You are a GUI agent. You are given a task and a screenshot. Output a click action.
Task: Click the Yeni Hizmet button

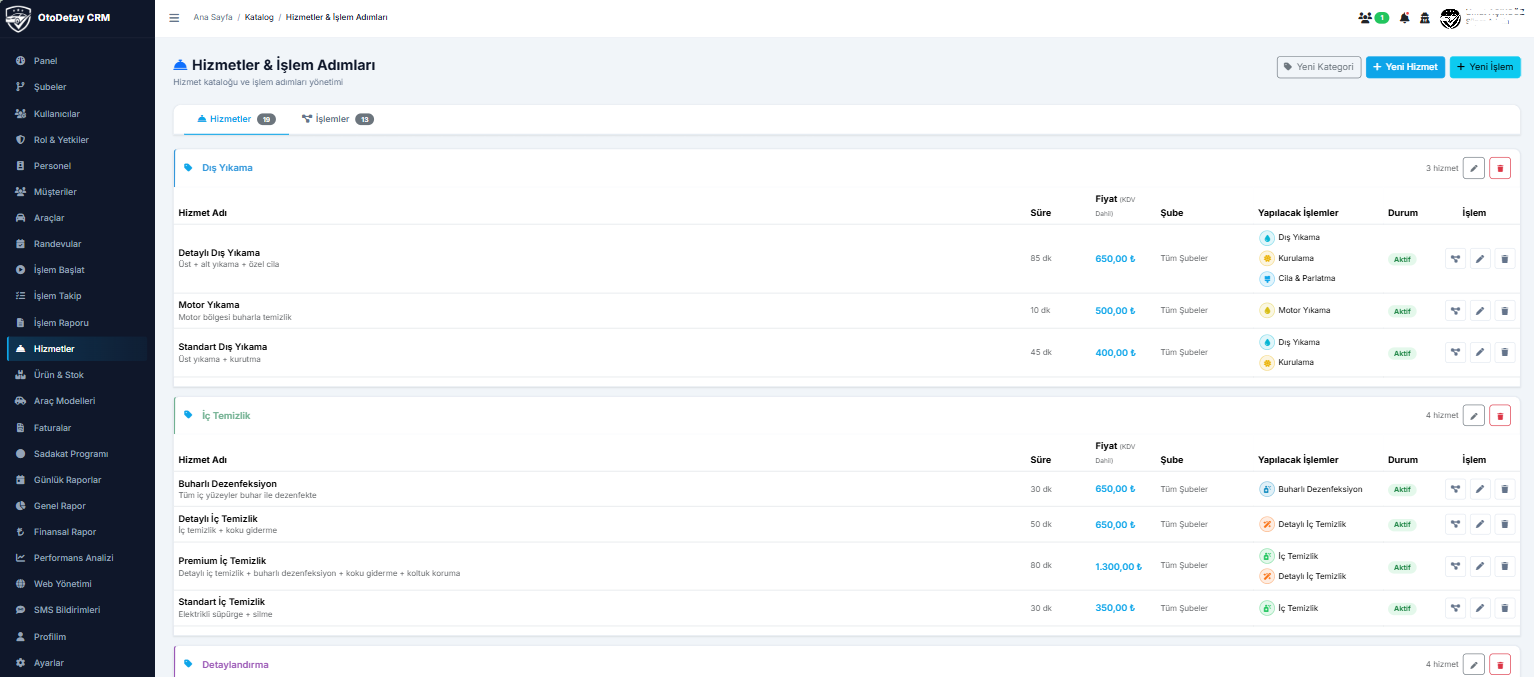(x=1405, y=67)
